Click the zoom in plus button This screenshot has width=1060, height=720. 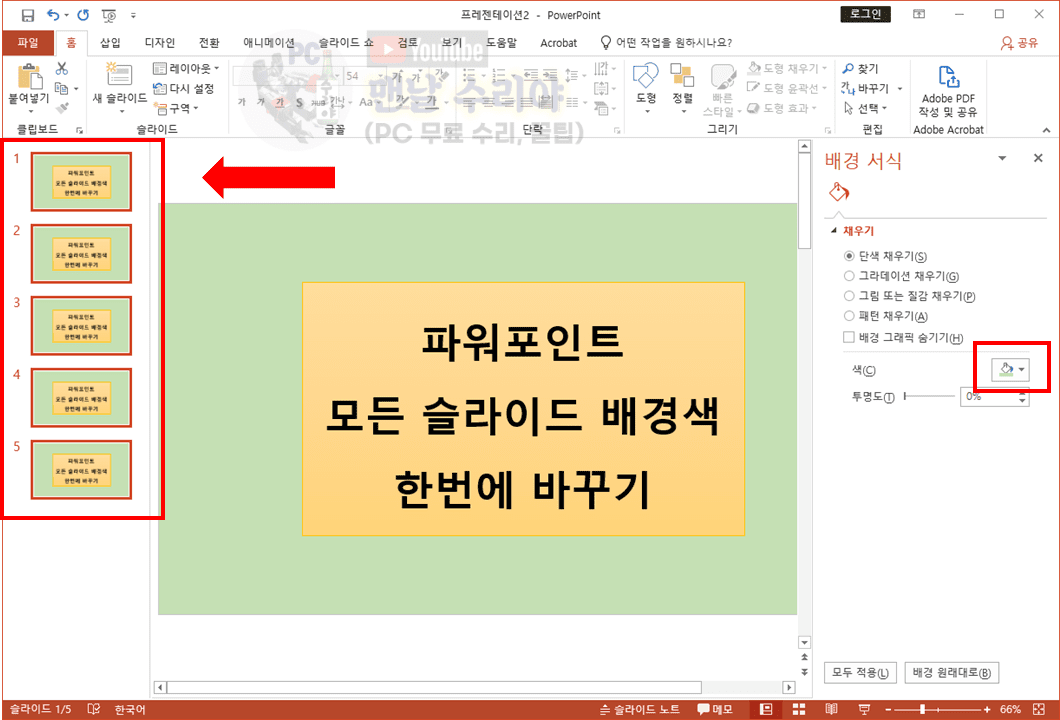[x=987, y=709]
